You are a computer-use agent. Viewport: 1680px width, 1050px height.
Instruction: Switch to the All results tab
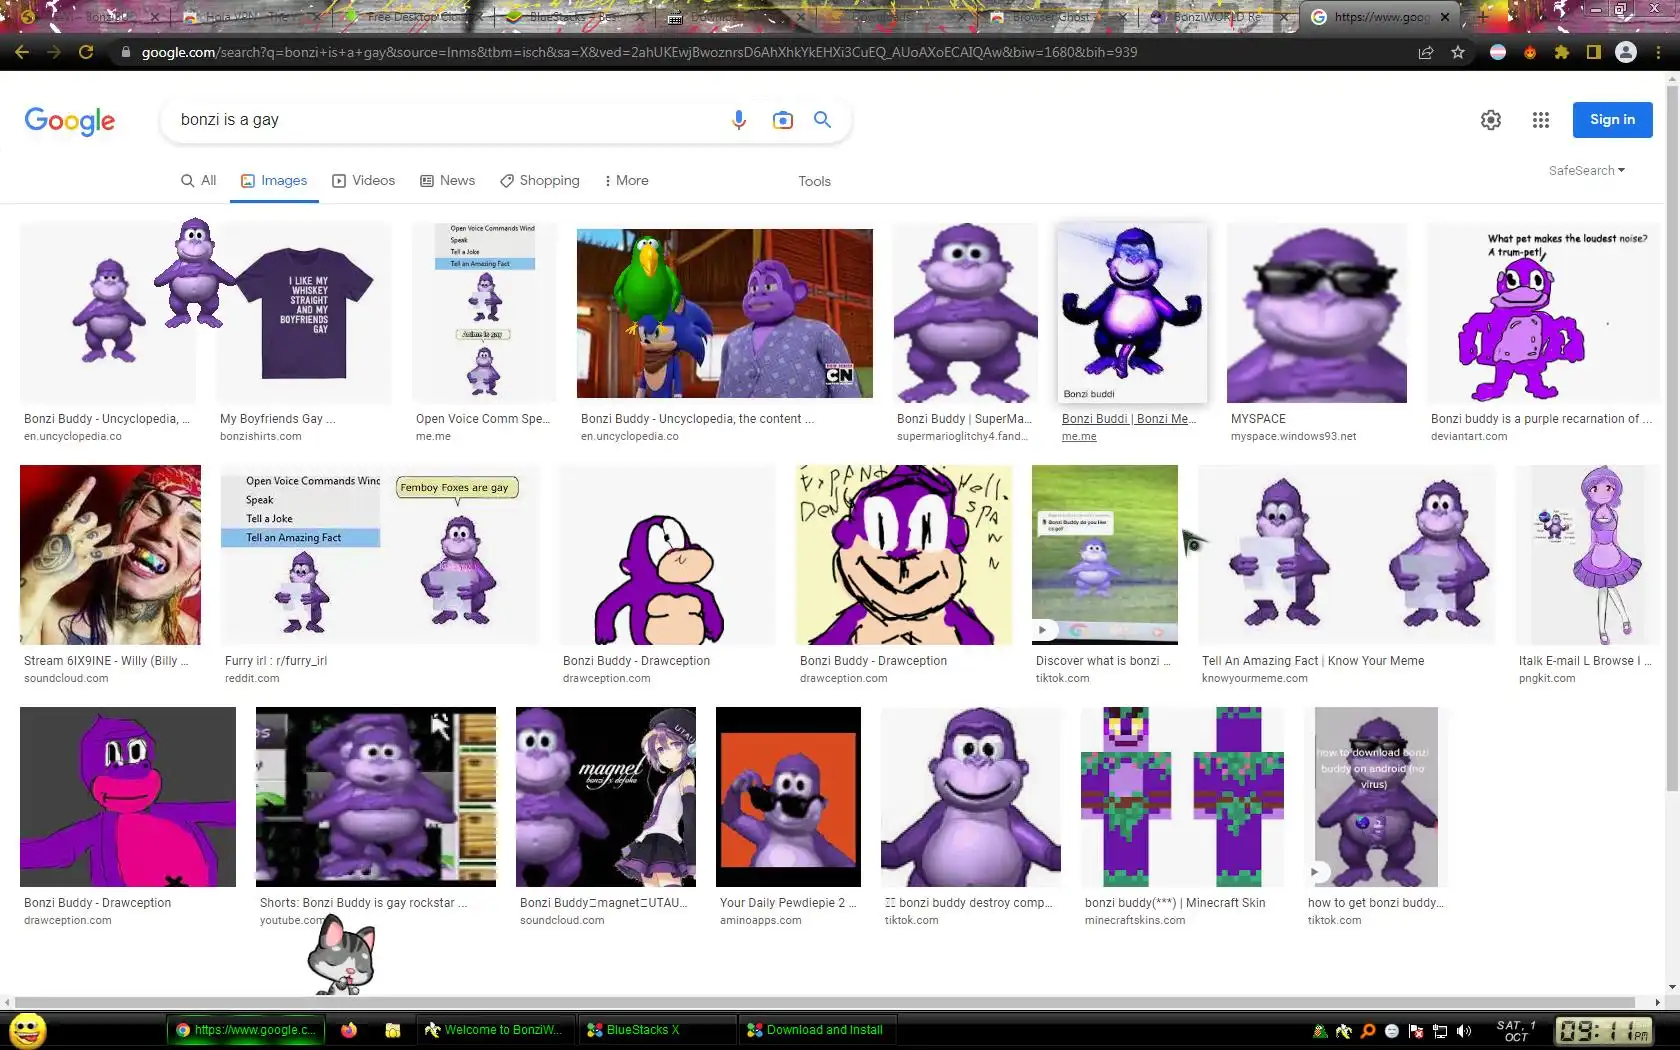198,181
